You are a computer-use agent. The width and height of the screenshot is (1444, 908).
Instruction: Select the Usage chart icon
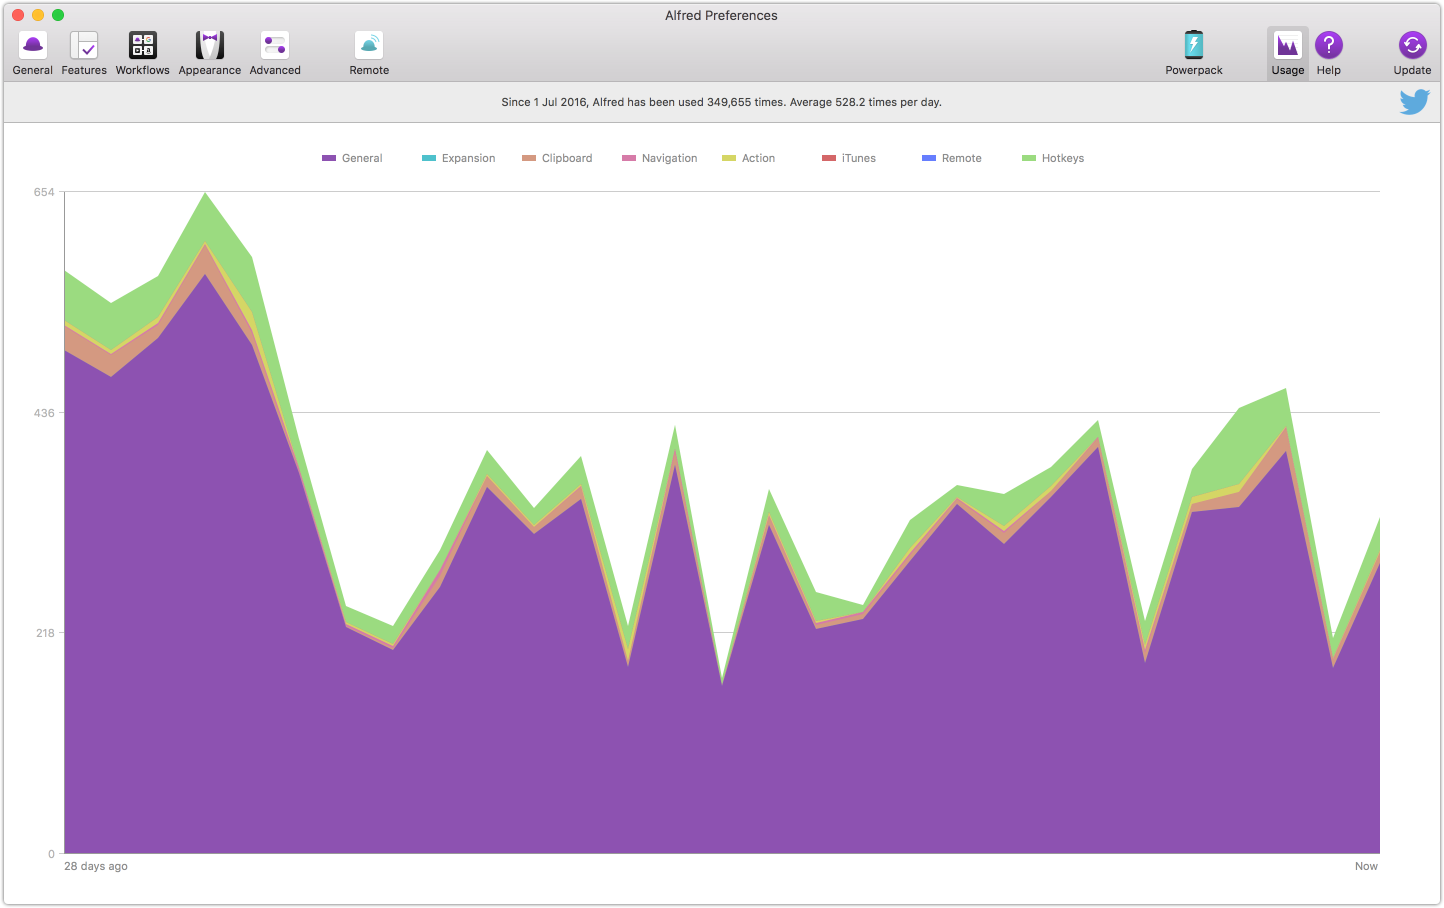coord(1288,45)
